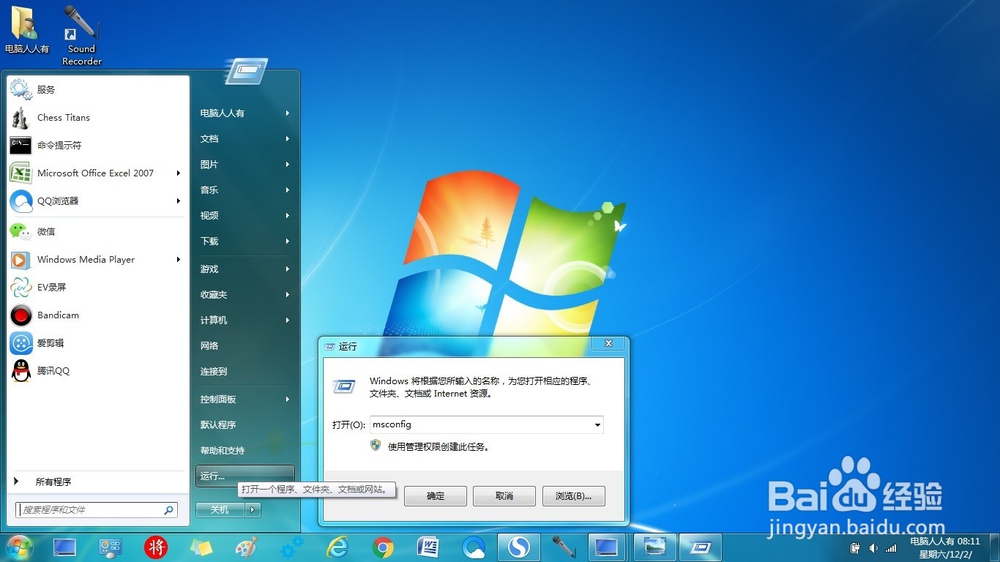
Task: Click user account picture atop Start menu
Action: [246, 71]
